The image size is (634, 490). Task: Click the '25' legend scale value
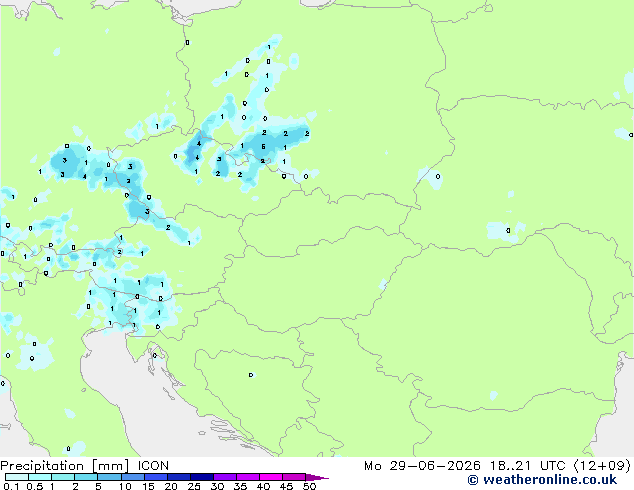coord(194,486)
